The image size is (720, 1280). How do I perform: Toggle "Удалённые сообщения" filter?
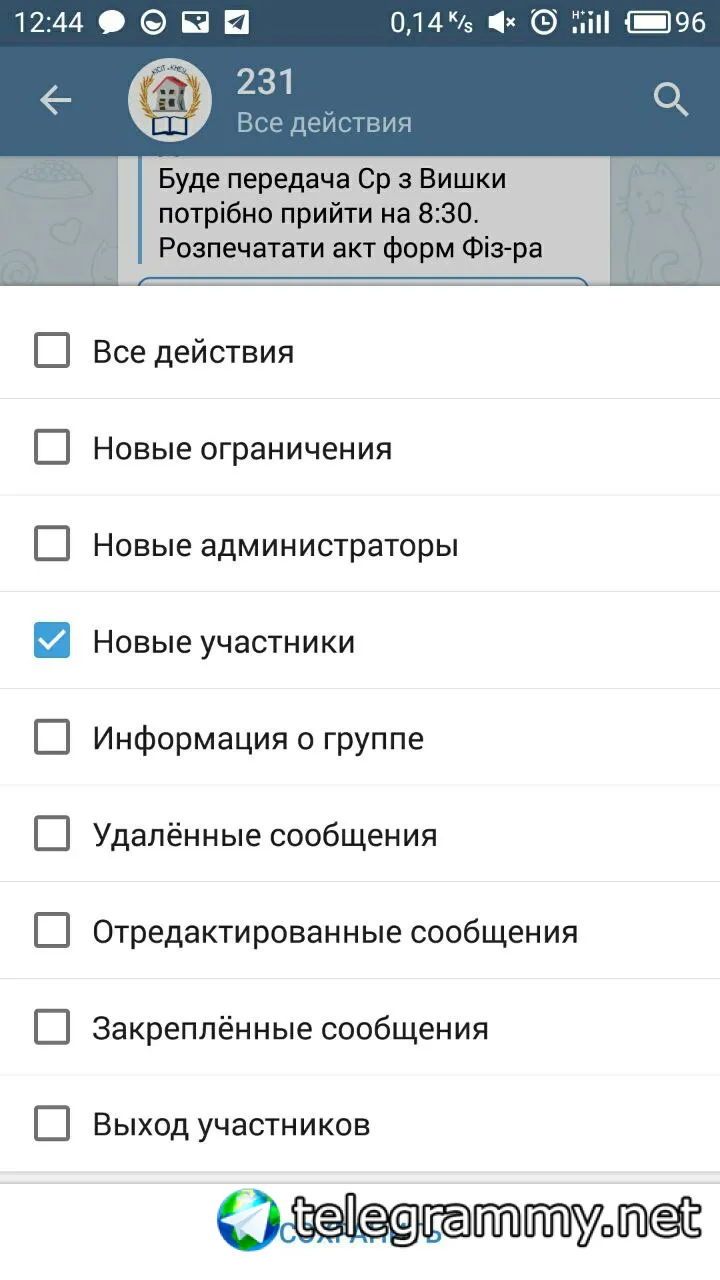pyautogui.click(x=52, y=834)
